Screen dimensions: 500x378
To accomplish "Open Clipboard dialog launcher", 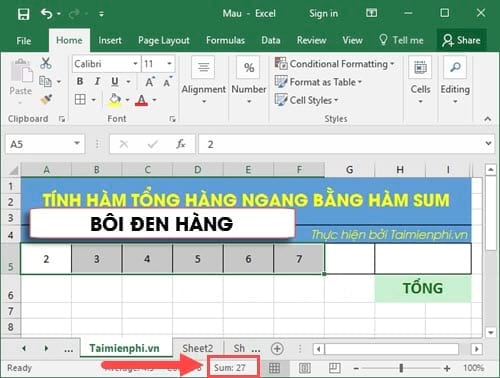I will tap(62, 119).
